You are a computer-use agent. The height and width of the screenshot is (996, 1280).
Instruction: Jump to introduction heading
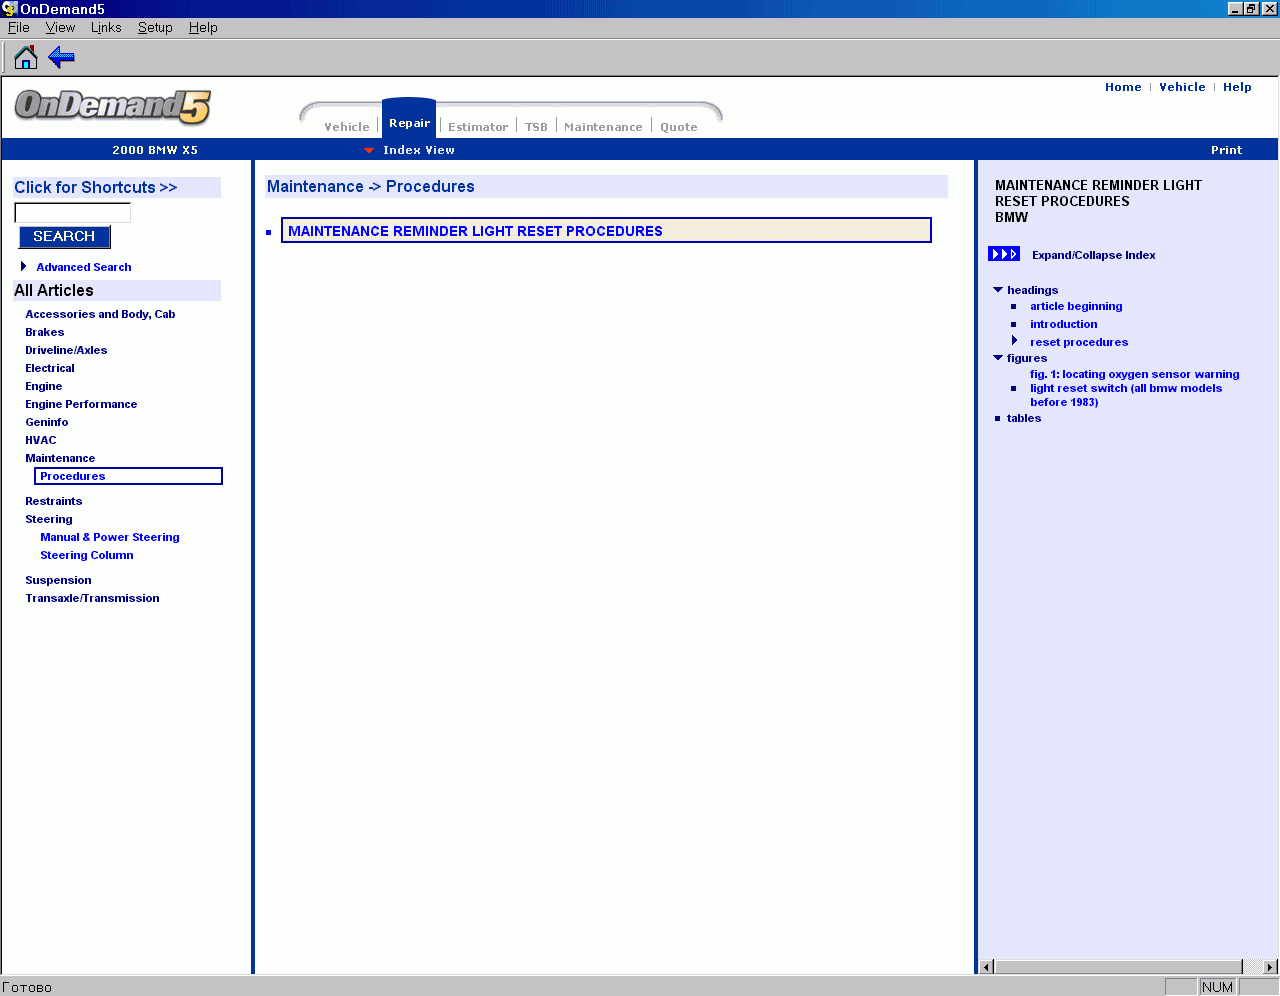1063,324
